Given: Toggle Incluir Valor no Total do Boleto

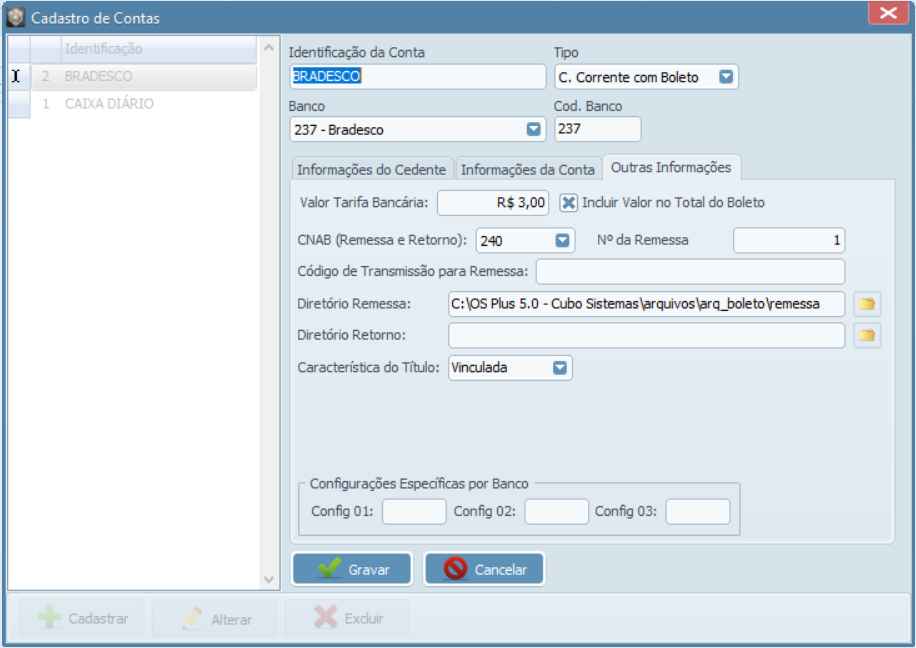Looking at the screenshot, I should [568, 203].
